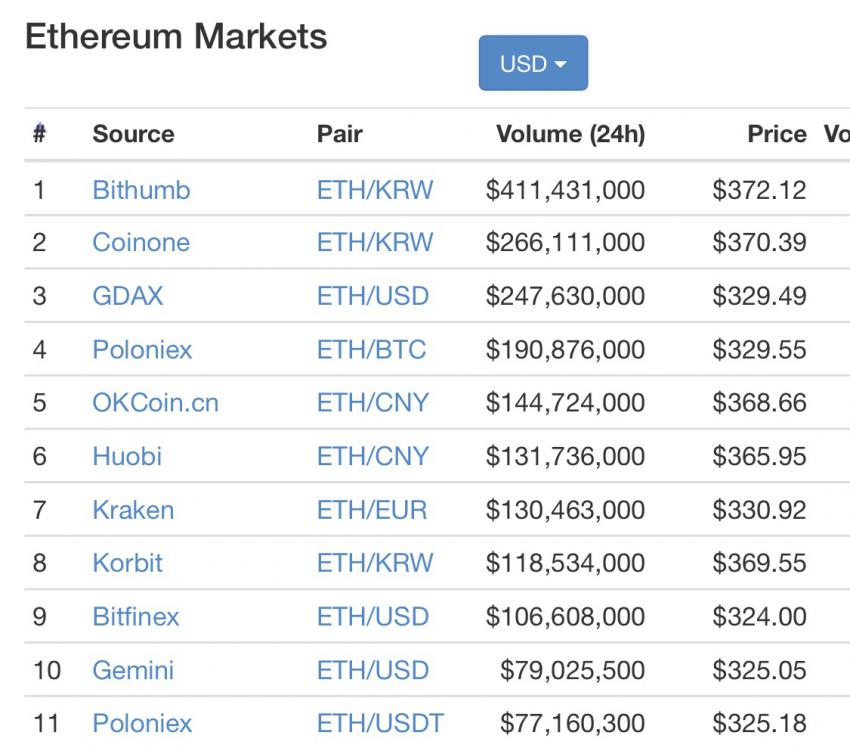Open the GDAX exchange link
850x747 pixels.
[127, 295]
